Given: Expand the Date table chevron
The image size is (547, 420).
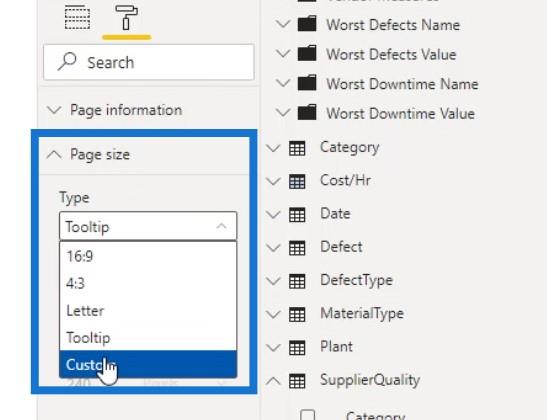Looking at the screenshot, I should (x=273, y=214).
